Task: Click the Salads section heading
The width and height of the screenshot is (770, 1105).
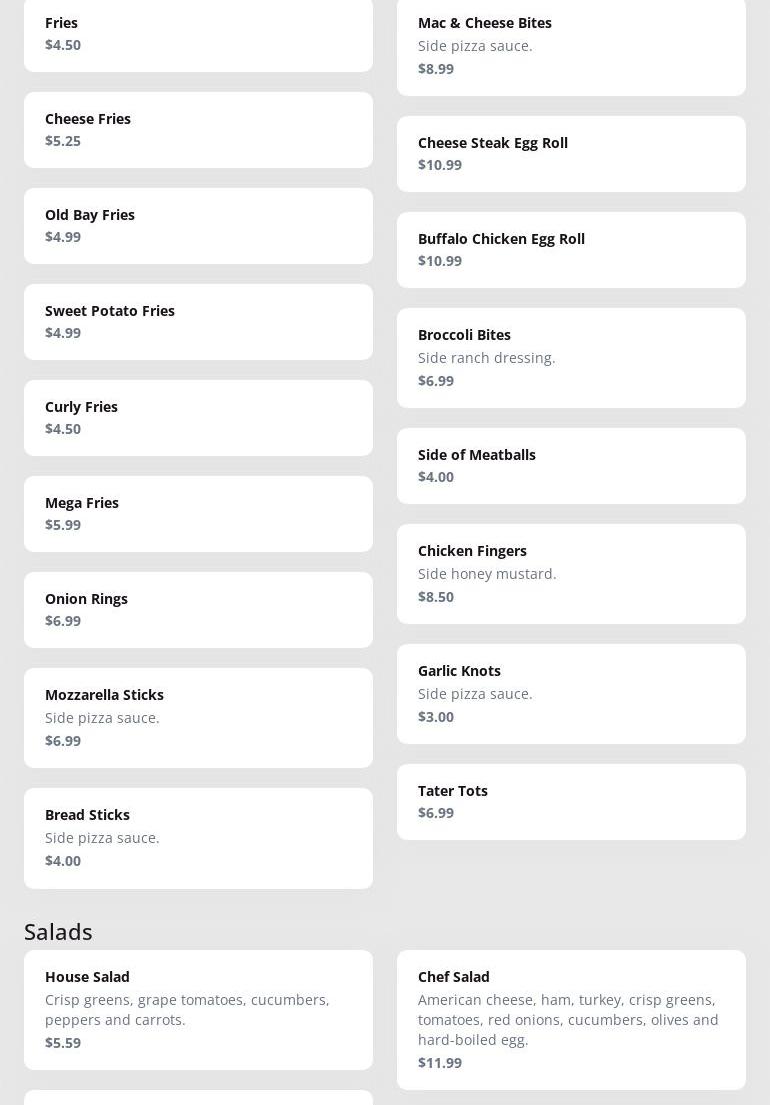Action: pyautogui.click(x=58, y=931)
